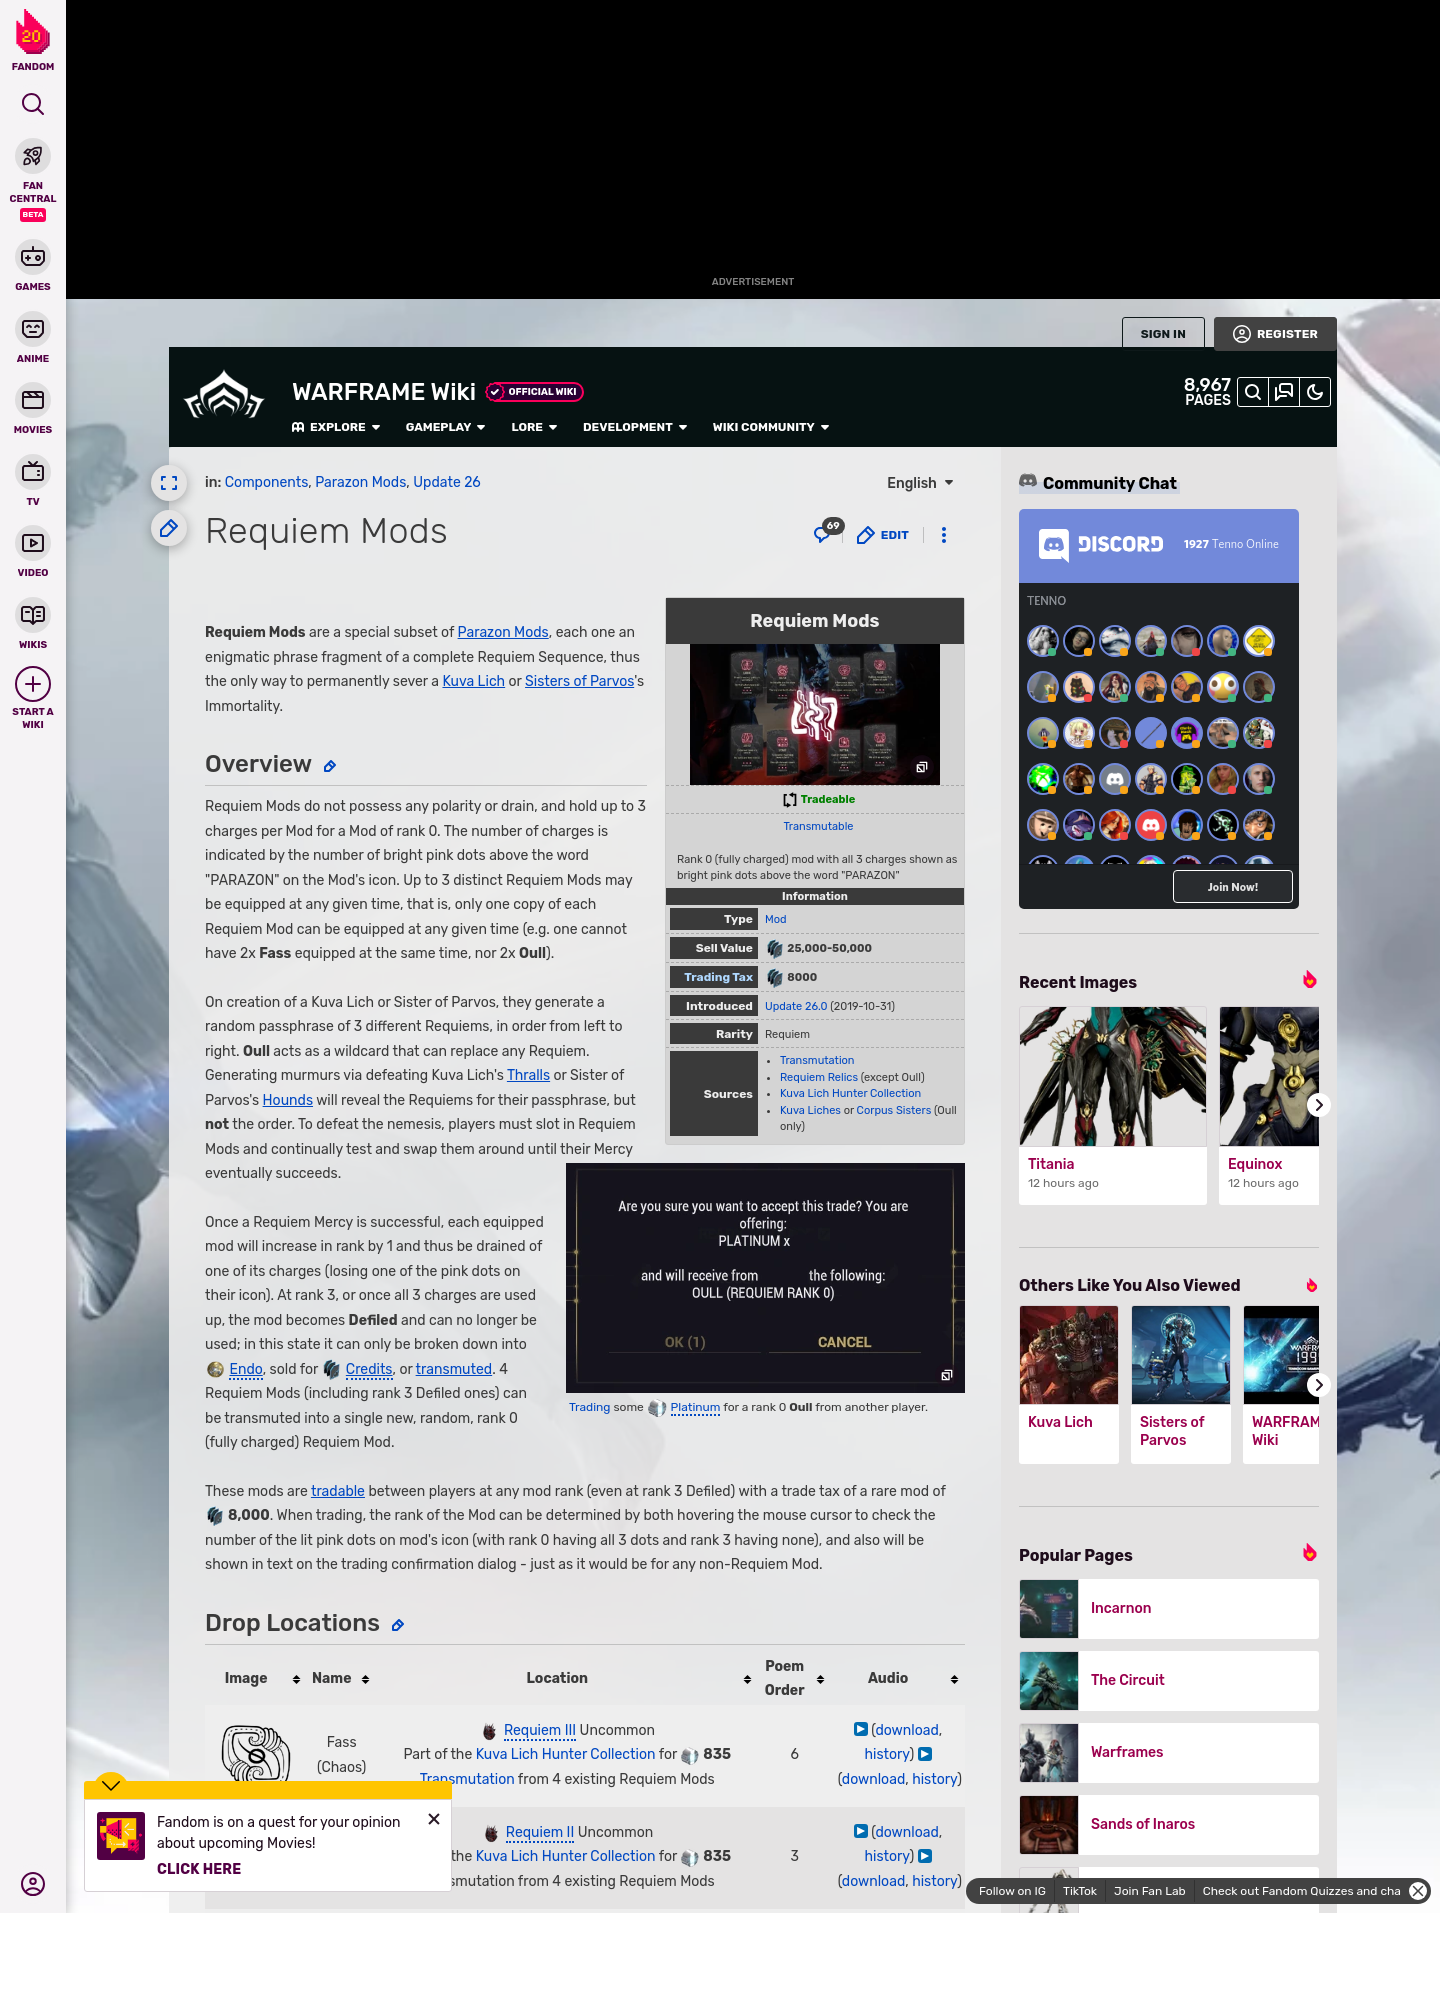Open the Sisters of Parvos intro link
Screen dimensions: 1440x2000
click(579, 681)
